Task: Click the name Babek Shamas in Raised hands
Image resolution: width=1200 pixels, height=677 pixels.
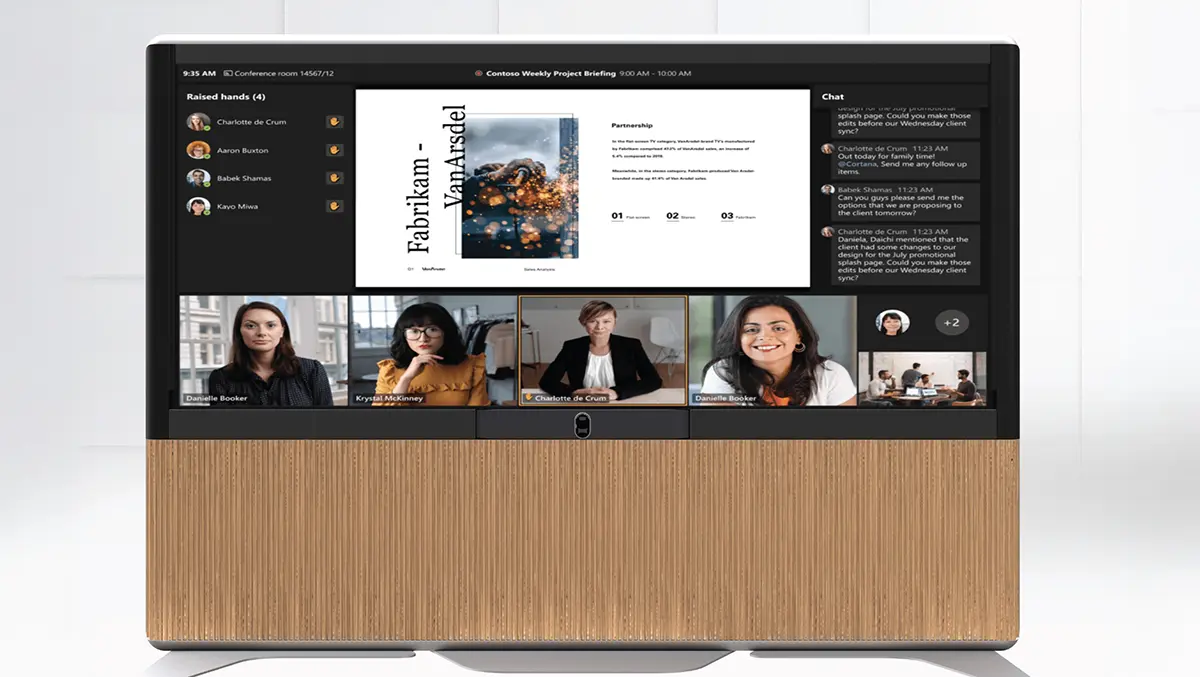Action: point(244,178)
